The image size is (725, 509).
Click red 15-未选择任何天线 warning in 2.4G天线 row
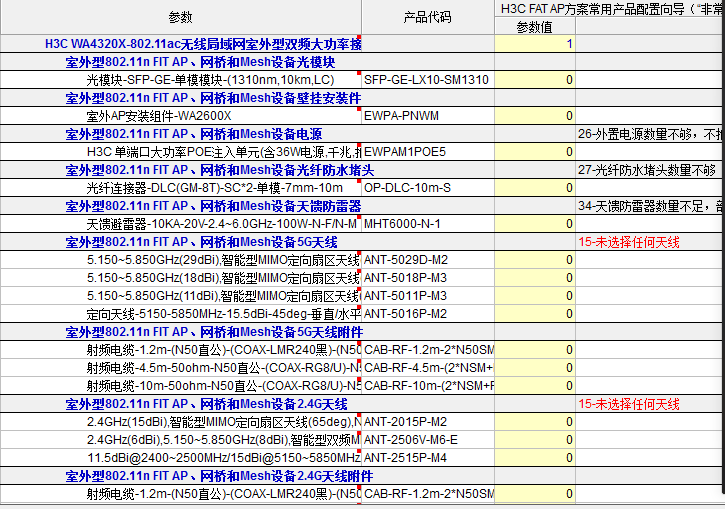click(629, 405)
